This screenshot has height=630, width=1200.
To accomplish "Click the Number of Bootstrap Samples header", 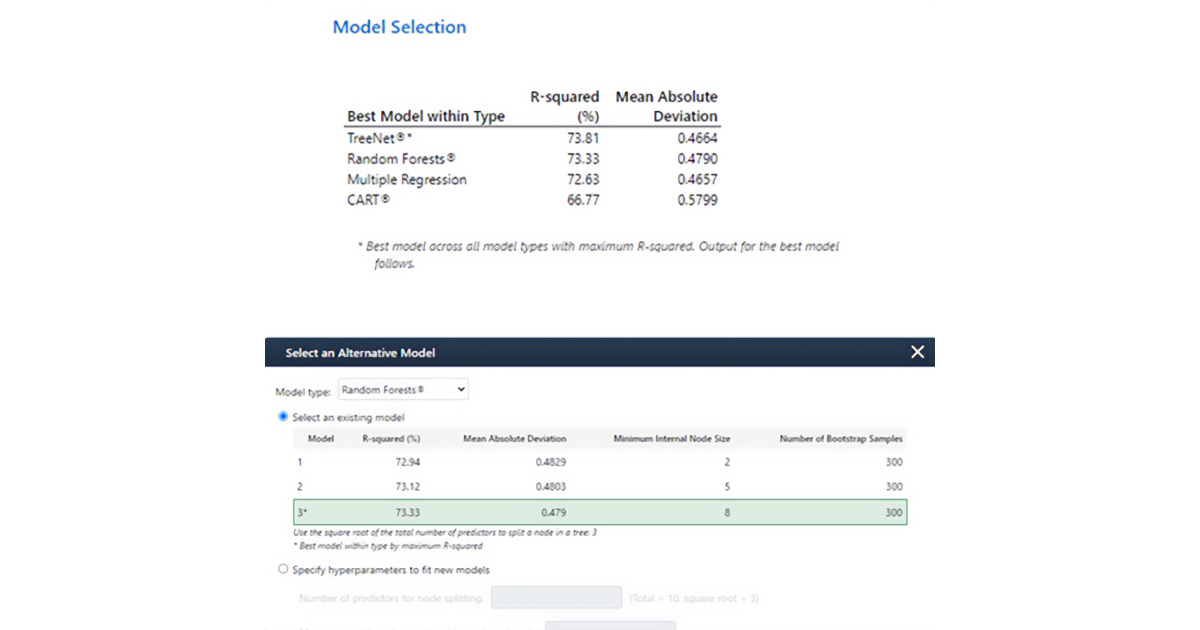I will click(841, 439).
